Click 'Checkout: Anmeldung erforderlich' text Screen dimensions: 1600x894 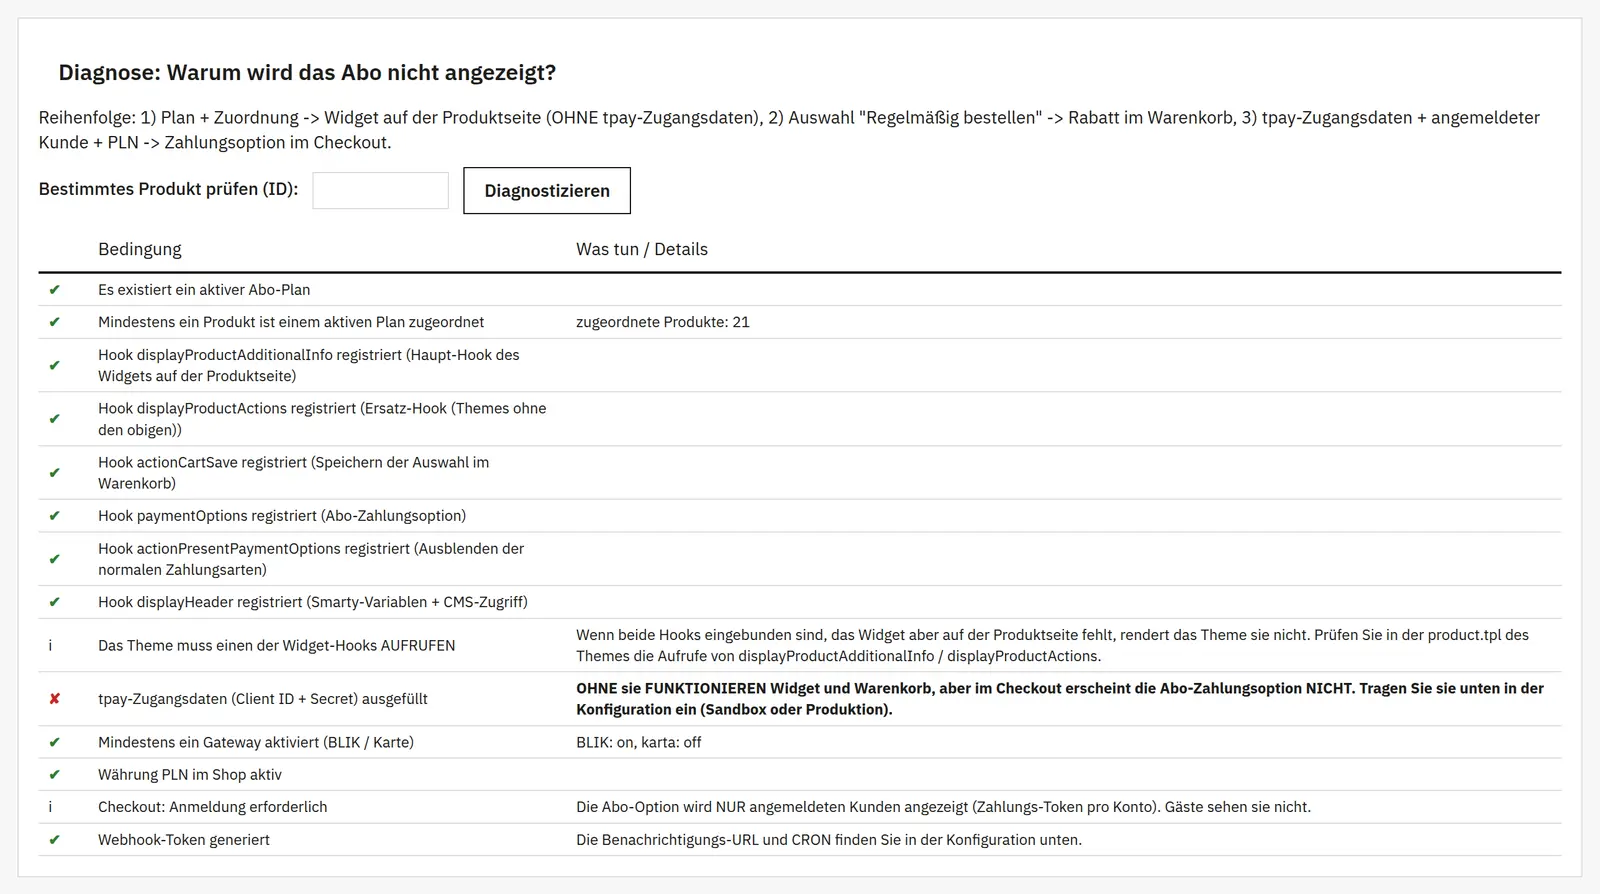tap(213, 807)
